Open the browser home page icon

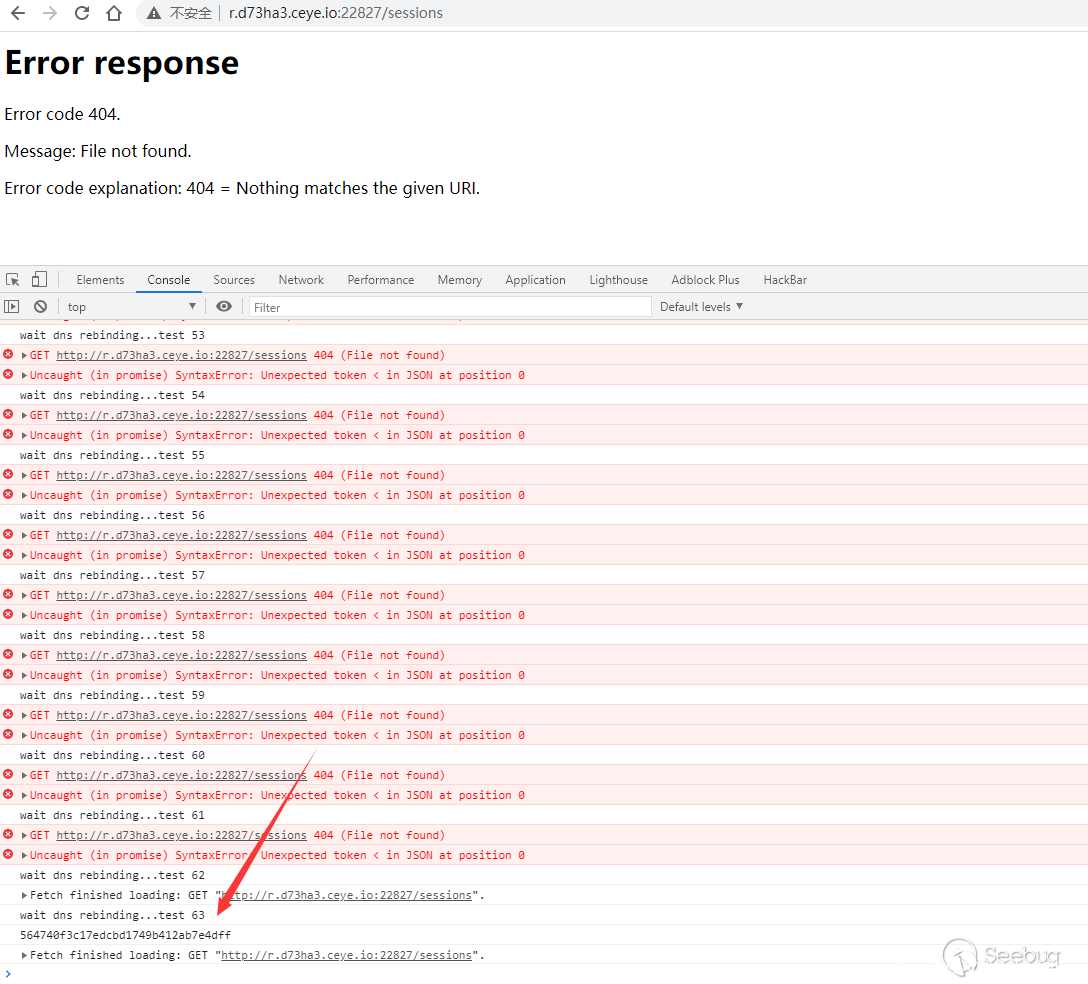114,12
